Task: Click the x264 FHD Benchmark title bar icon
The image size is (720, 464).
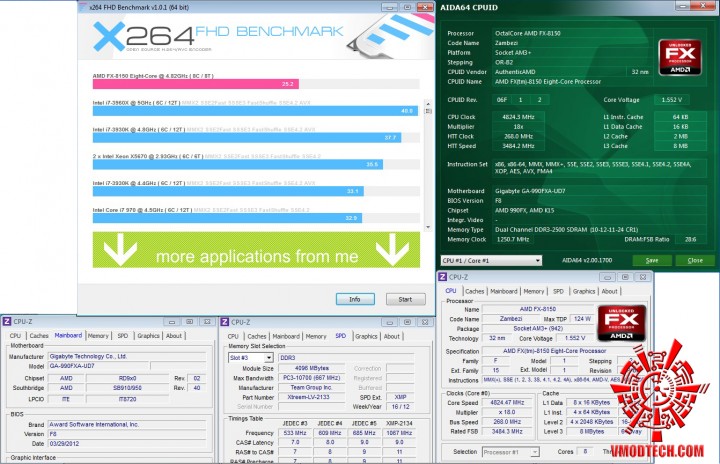Action: [x=83, y=7]
